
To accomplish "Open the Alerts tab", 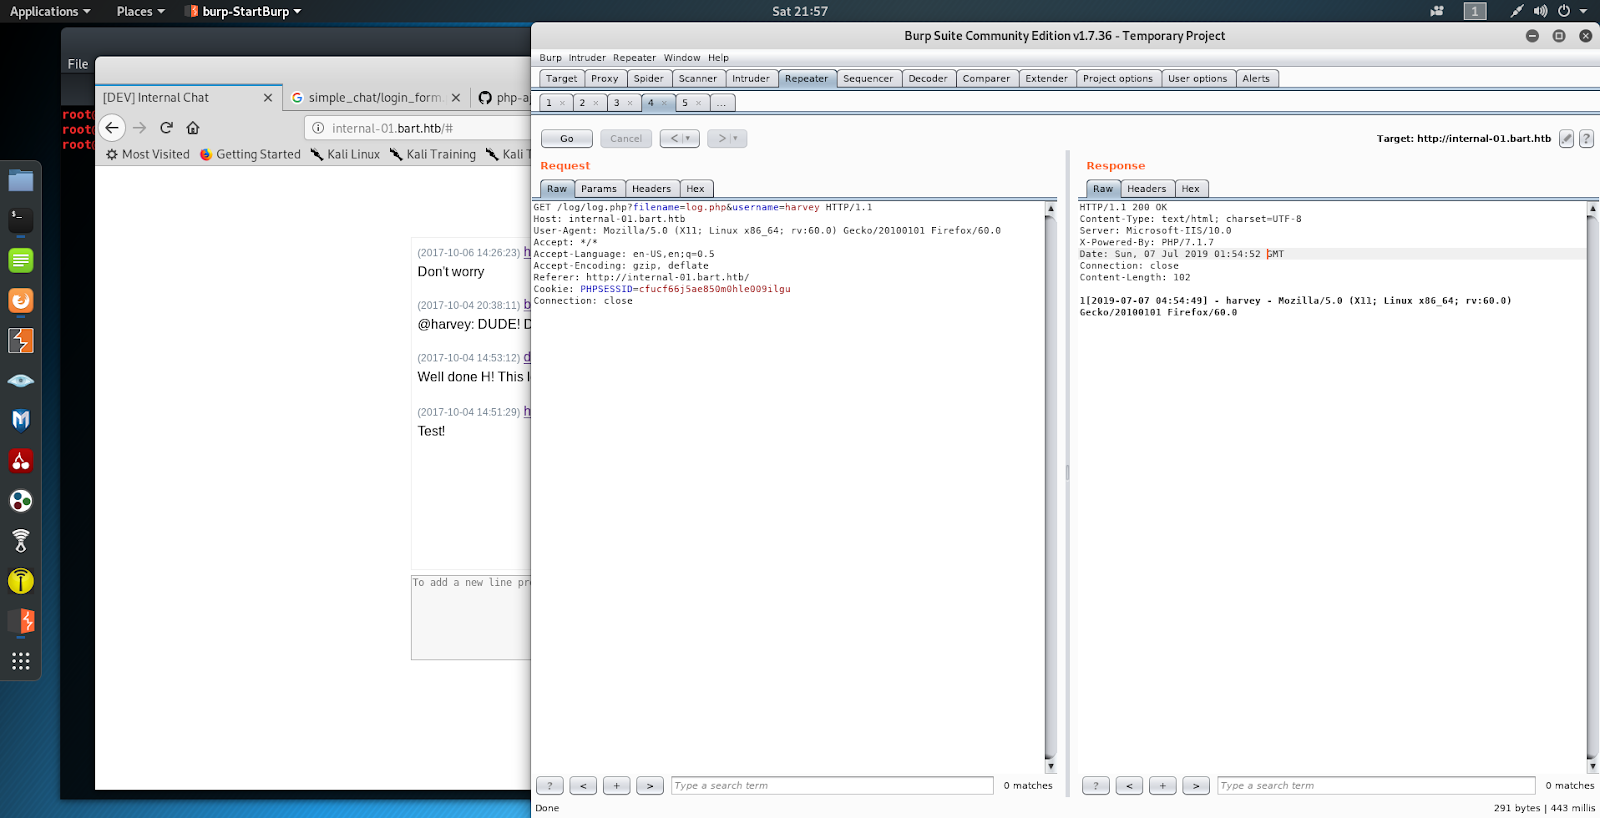I will click(1256, 79).
